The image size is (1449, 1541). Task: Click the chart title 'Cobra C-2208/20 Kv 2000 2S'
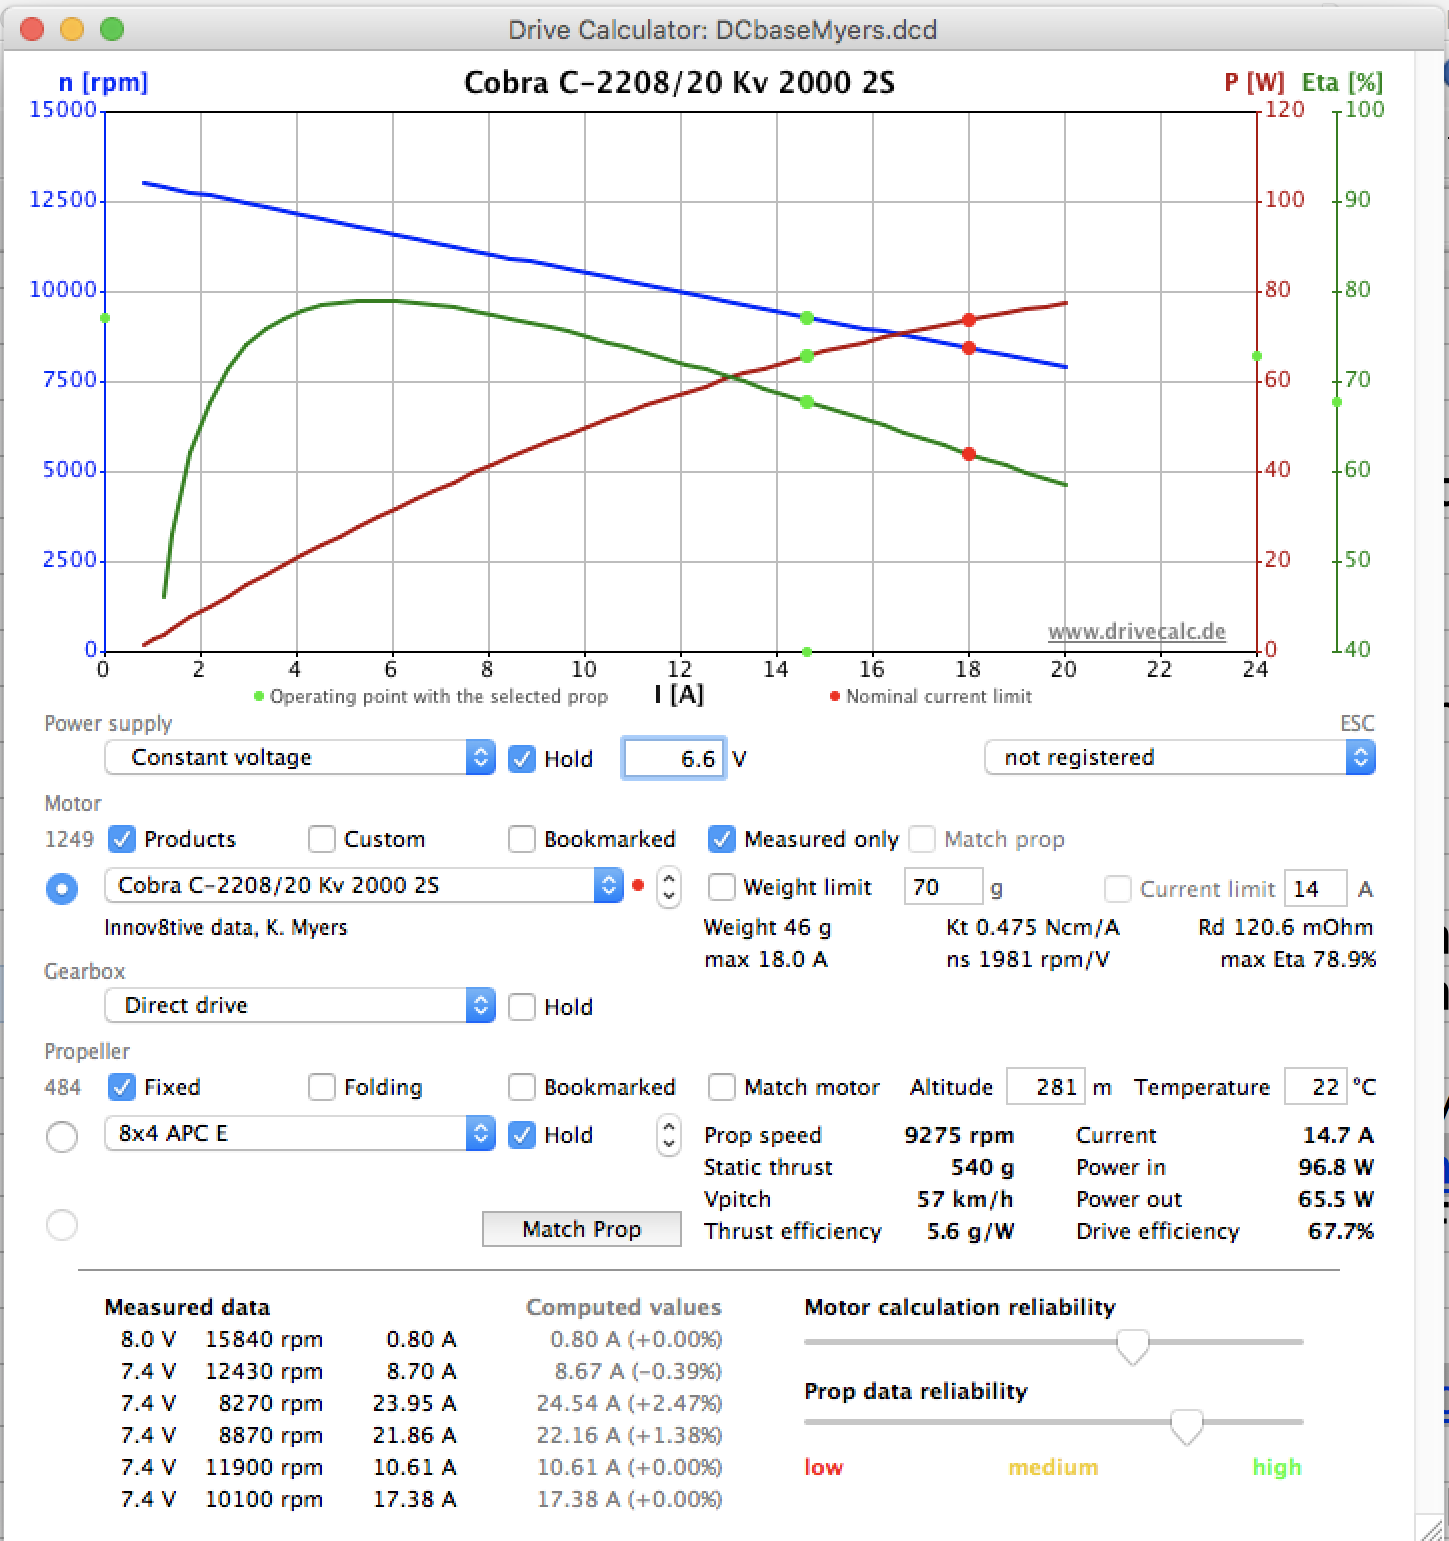679,82
